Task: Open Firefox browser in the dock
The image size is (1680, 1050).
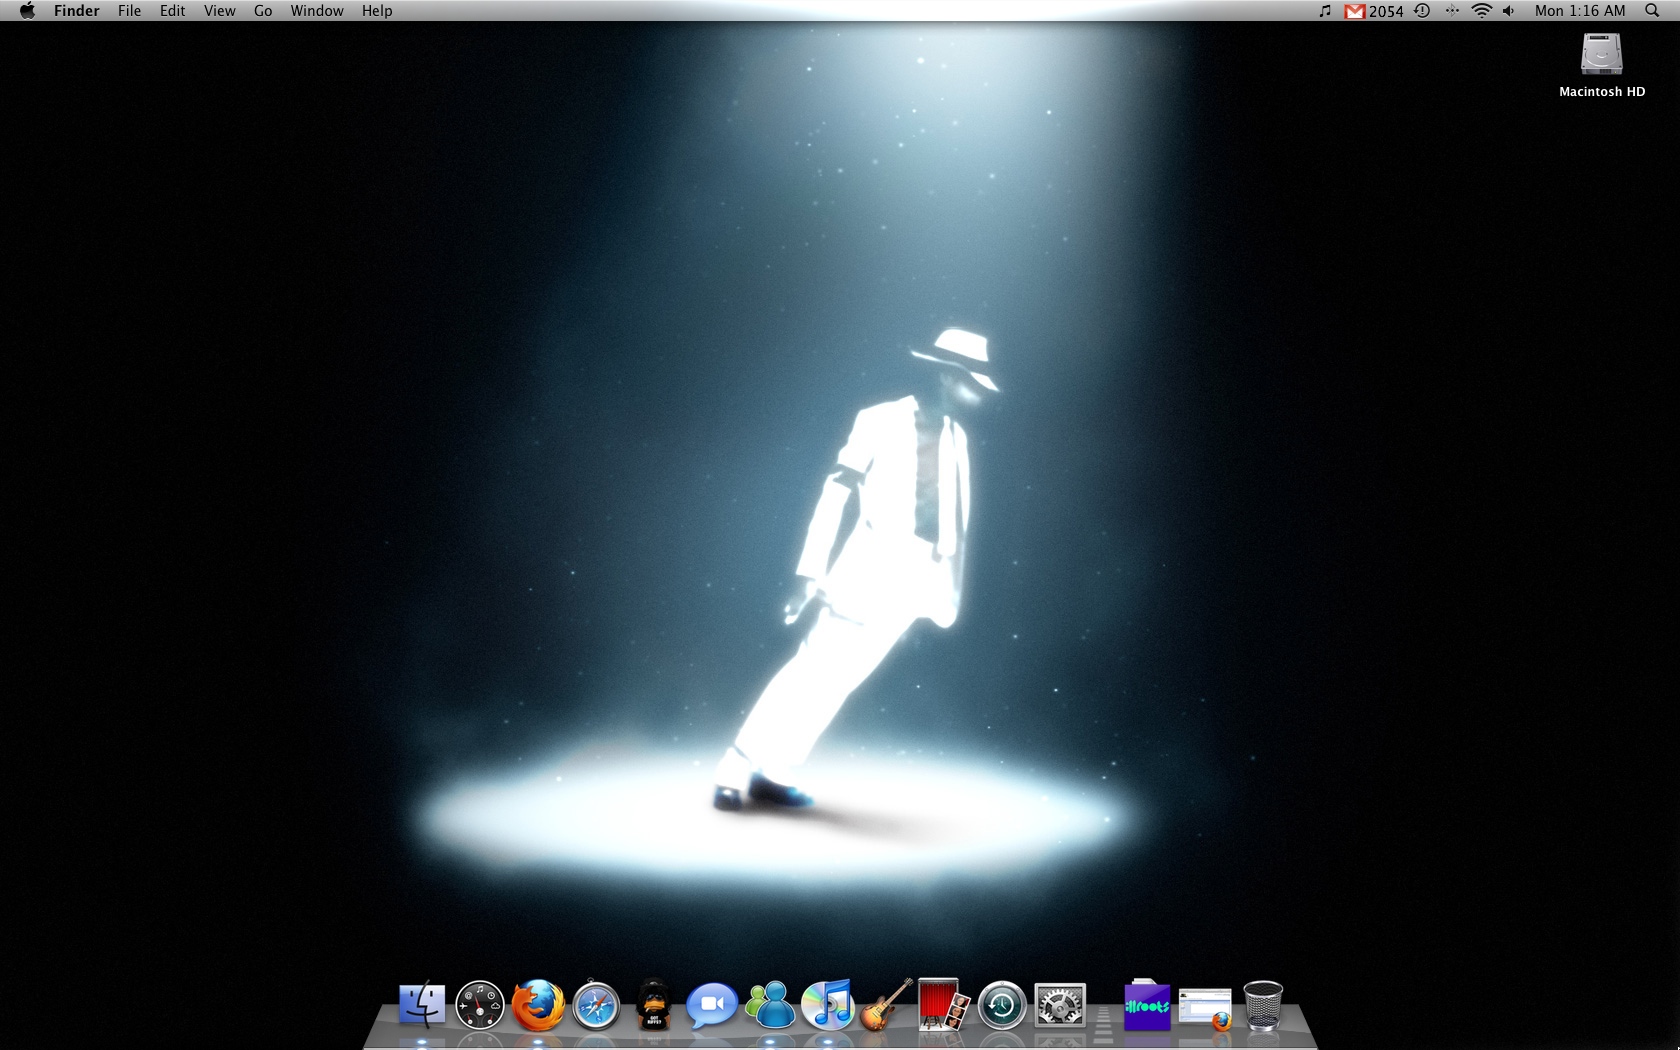Action: pos(538,1005)
